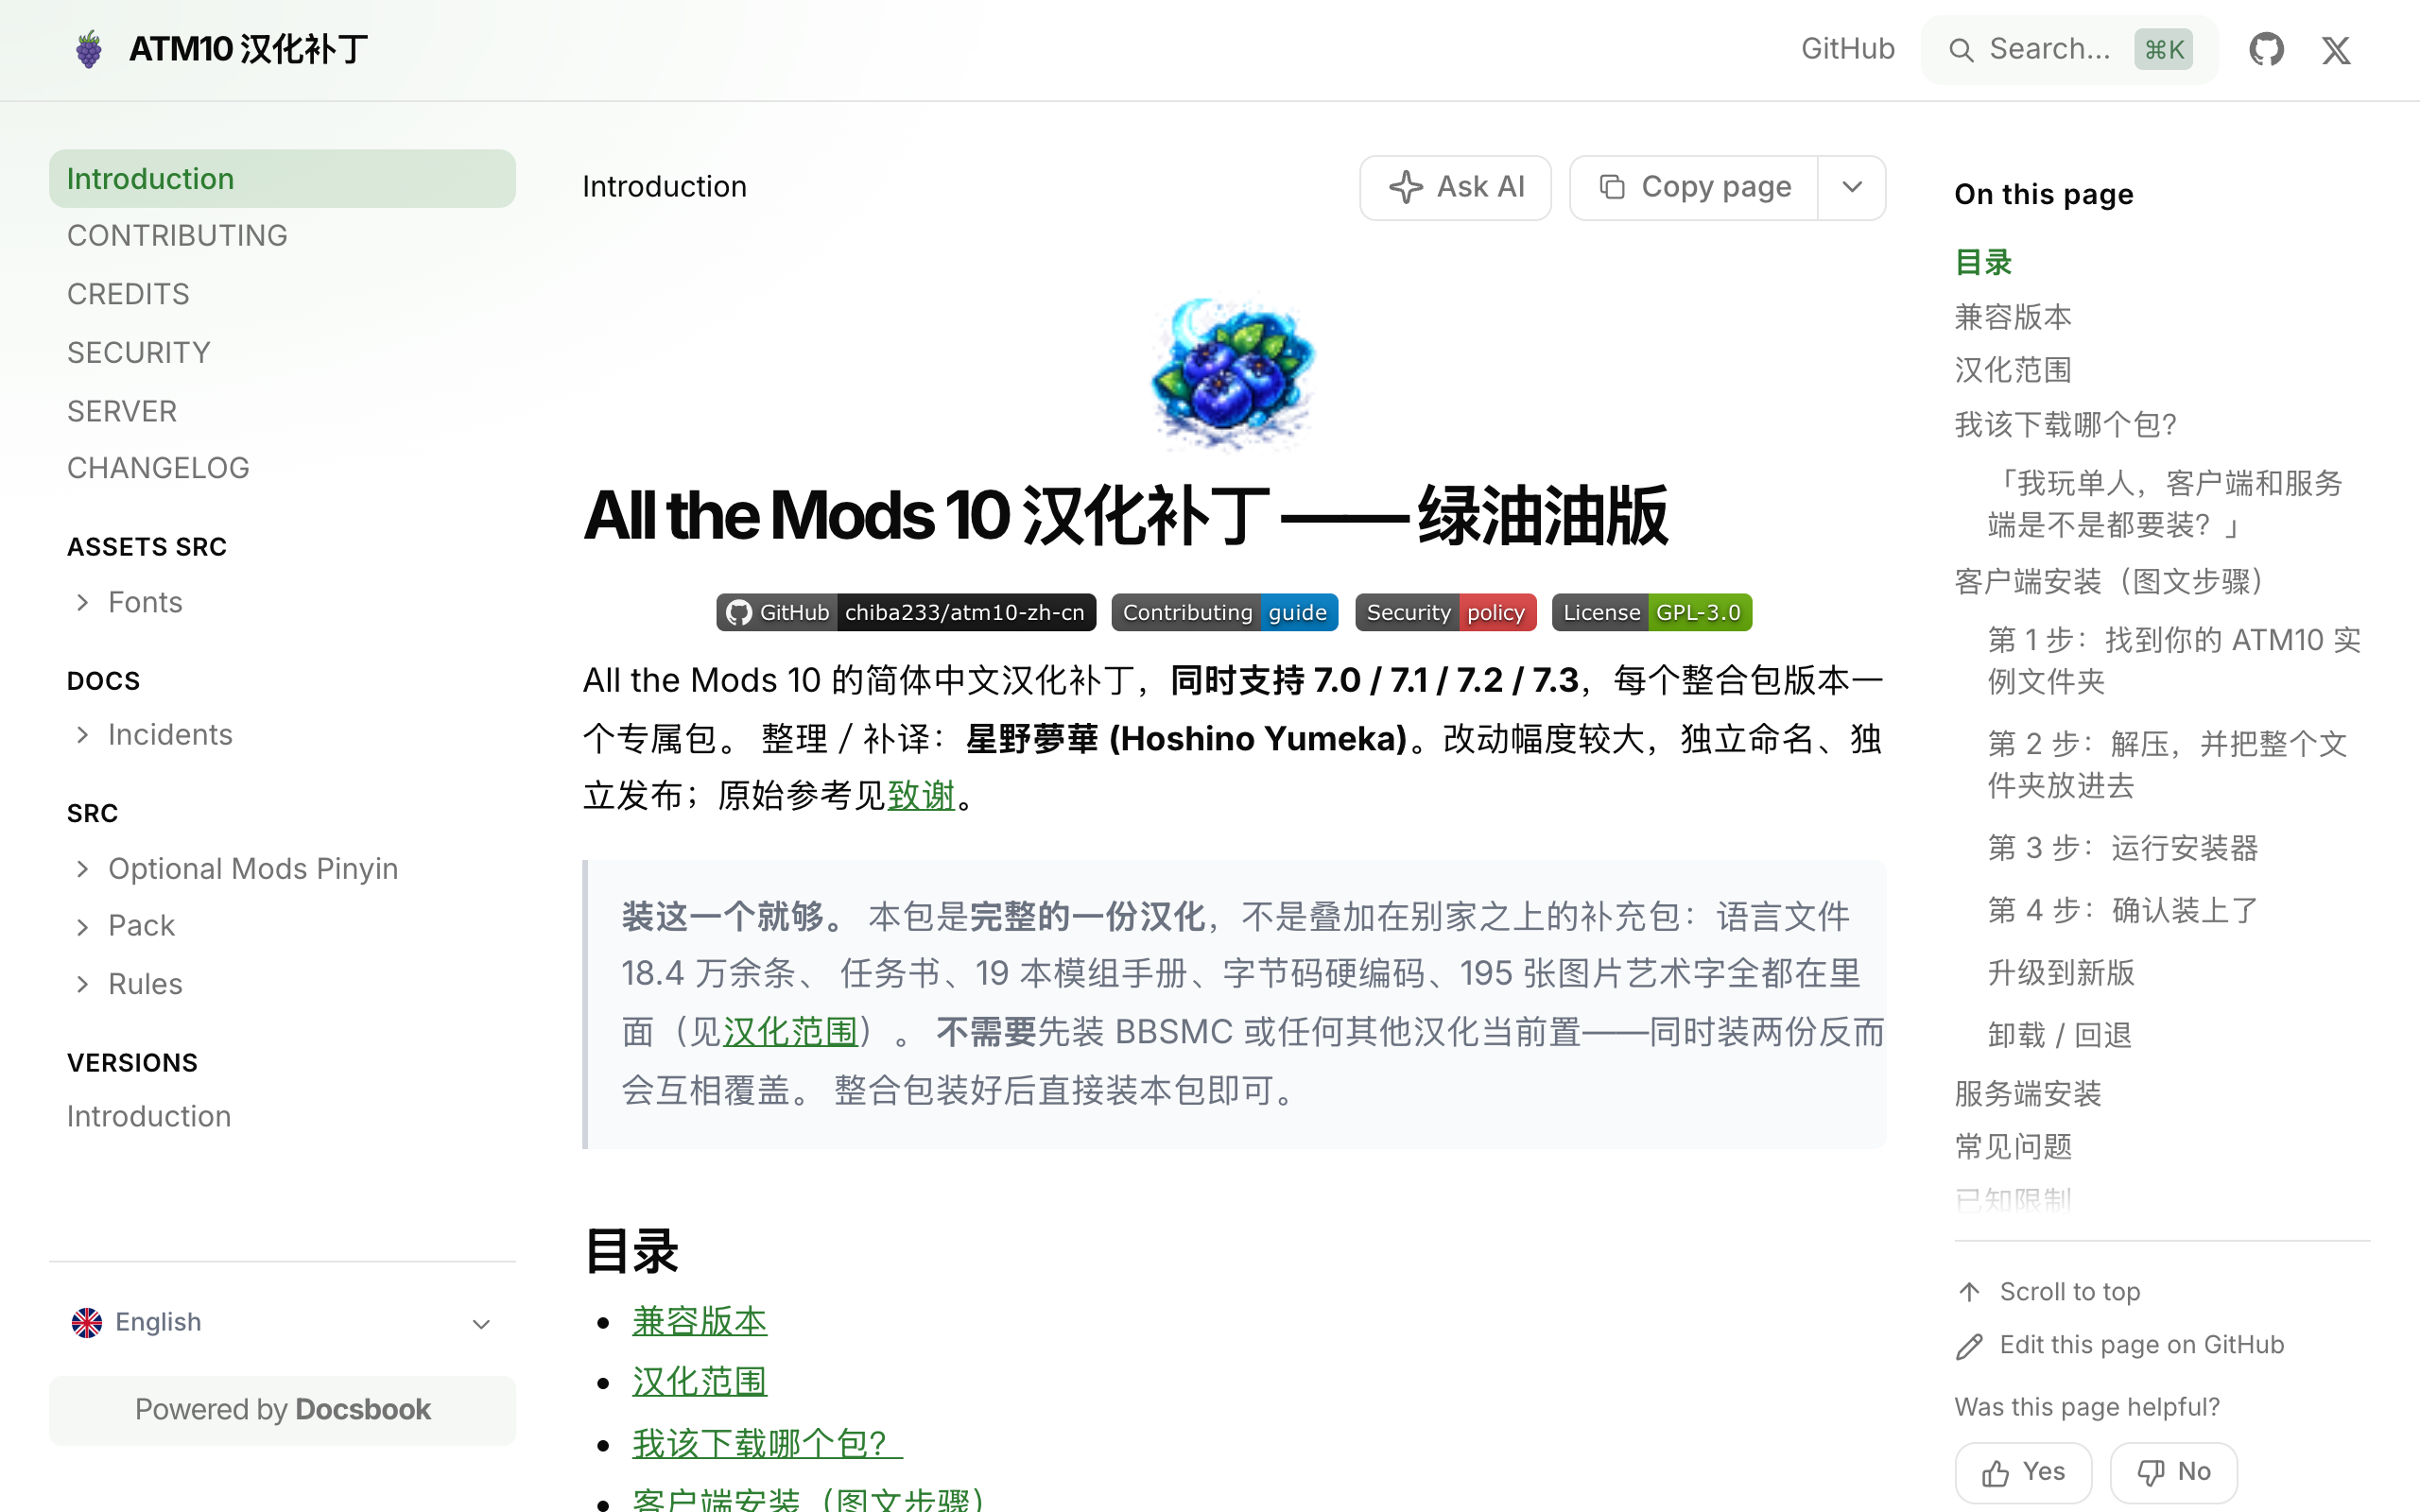Click Powered by Docsbook button
This screenshot has width=2420, height=1512.
click(282, 1410)
